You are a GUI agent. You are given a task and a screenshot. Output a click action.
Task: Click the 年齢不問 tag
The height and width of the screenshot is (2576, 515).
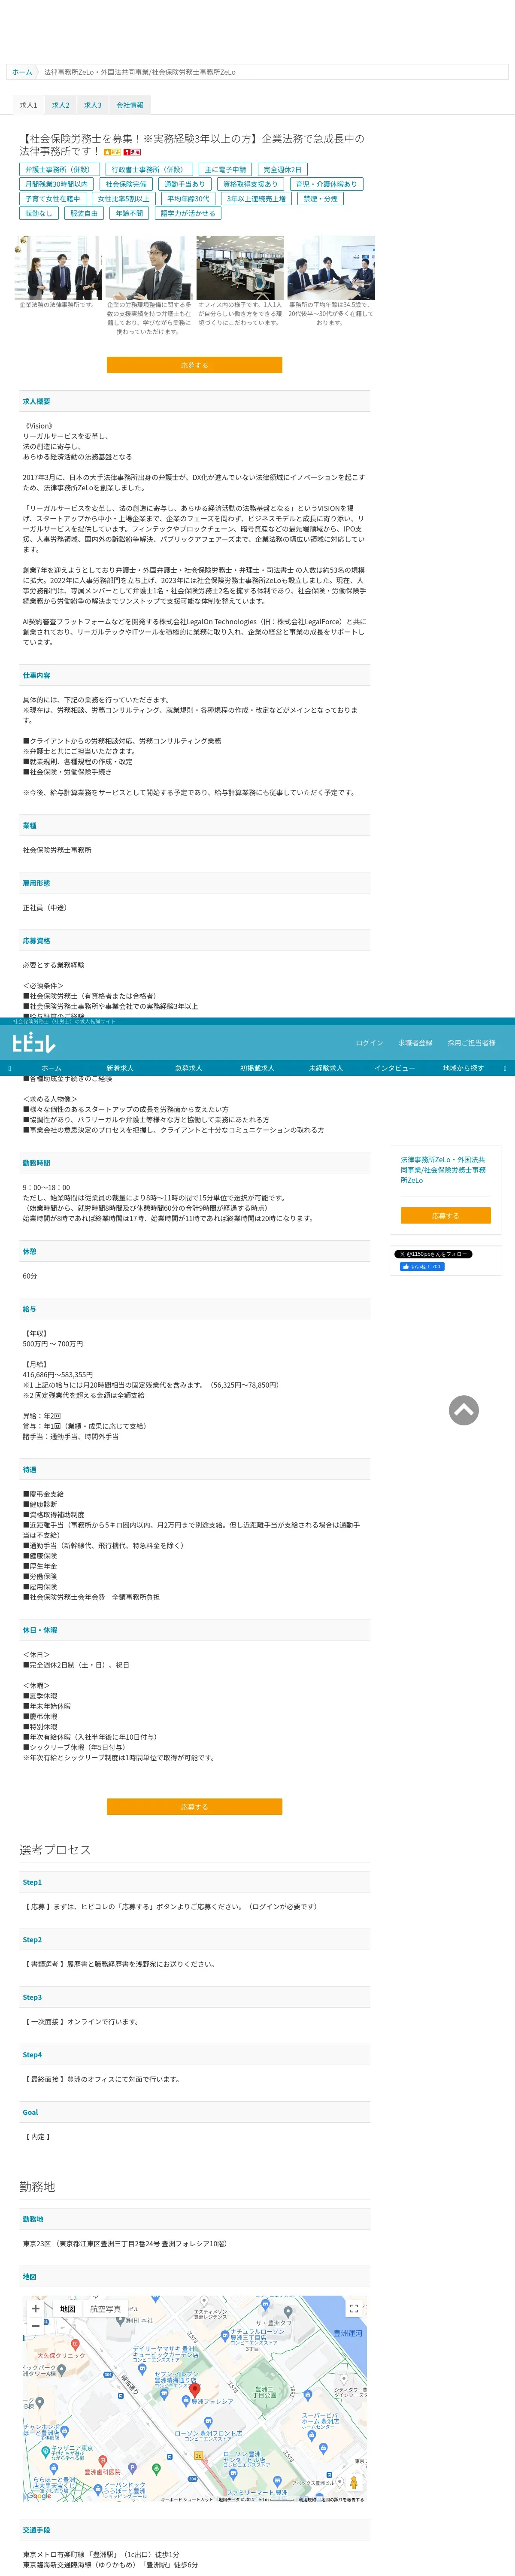coord(130,213)
